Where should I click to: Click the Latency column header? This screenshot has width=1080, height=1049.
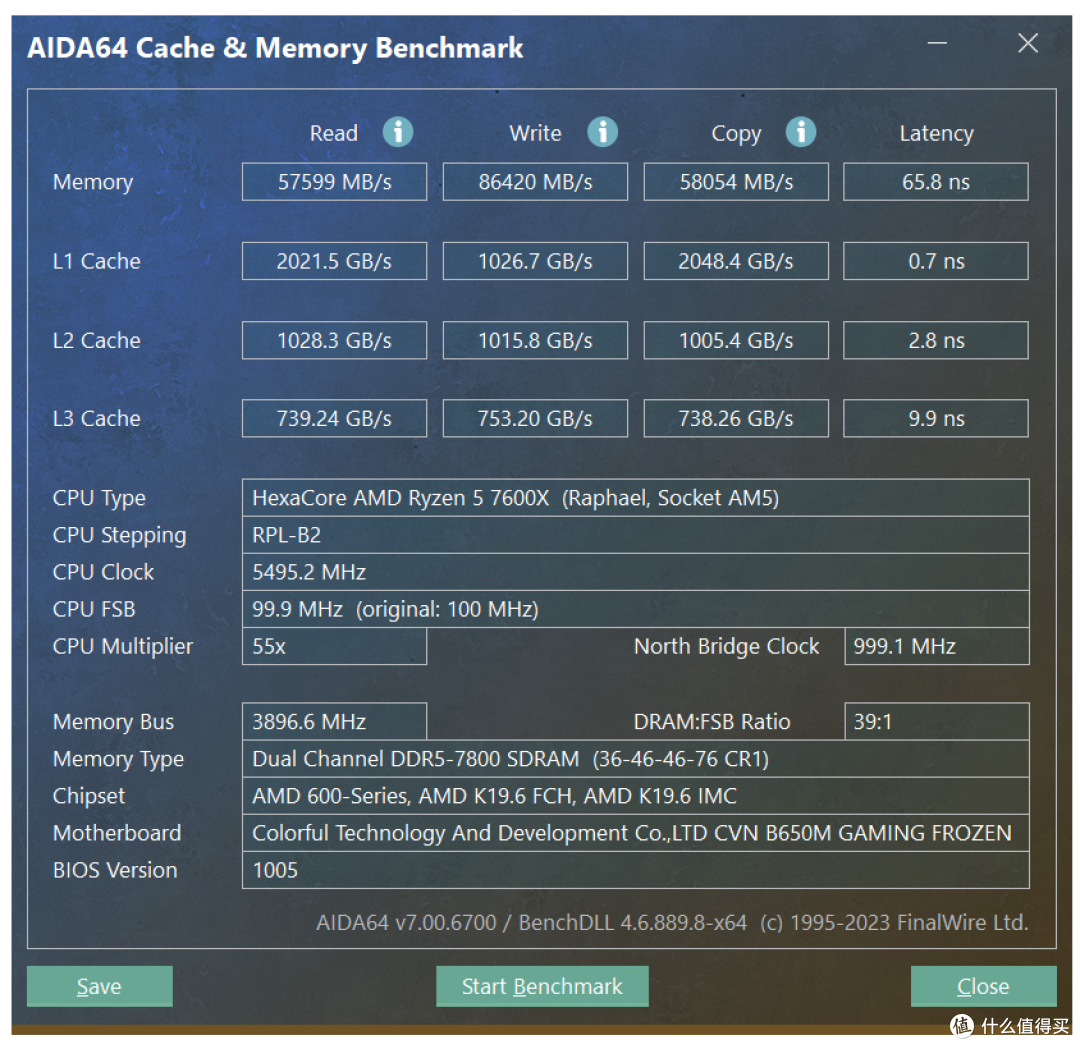click(x=936, y=134)
